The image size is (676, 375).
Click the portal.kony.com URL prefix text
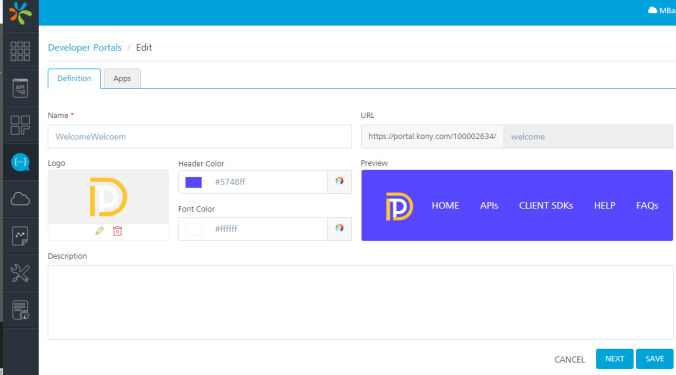(432, 136)
